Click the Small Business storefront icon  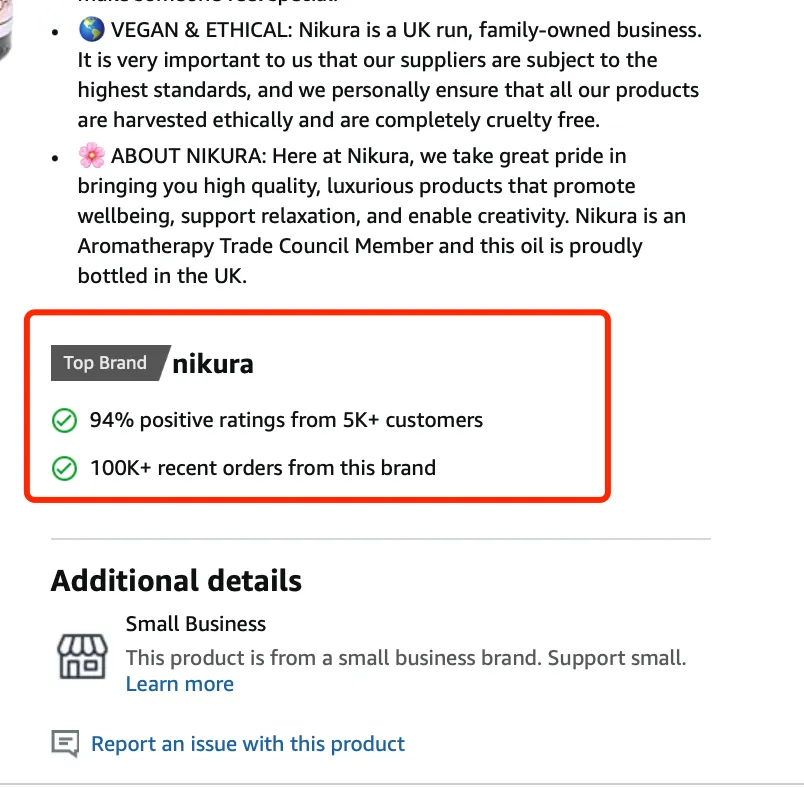coord(81,655)
